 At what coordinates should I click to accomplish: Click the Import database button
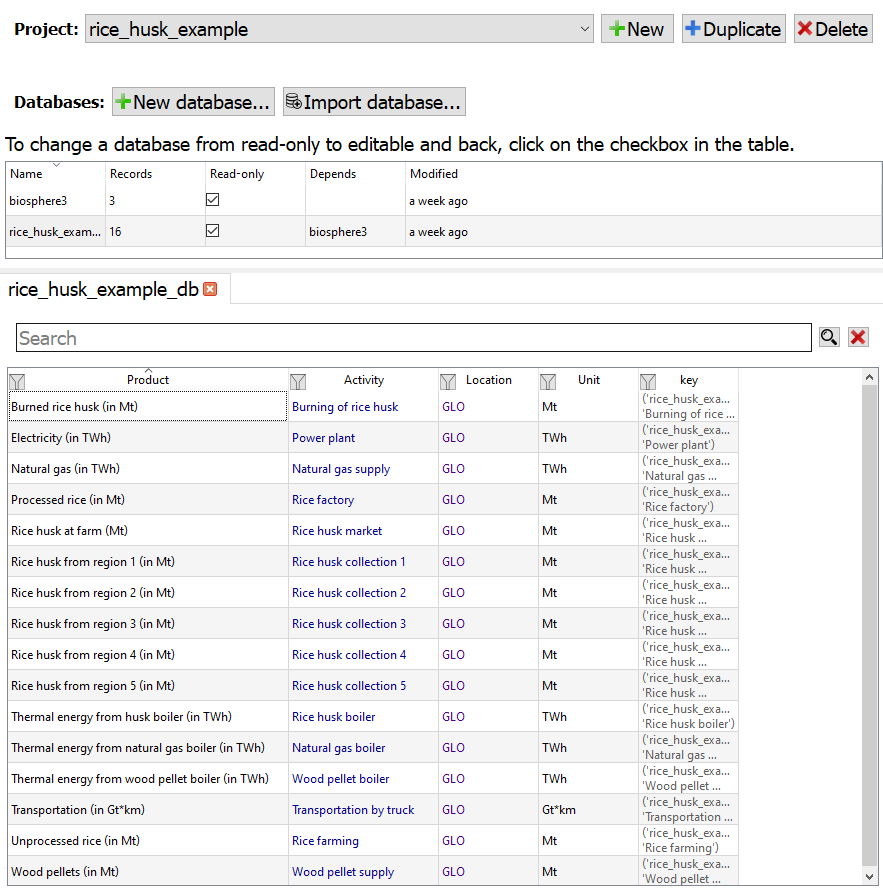[374, 102]
